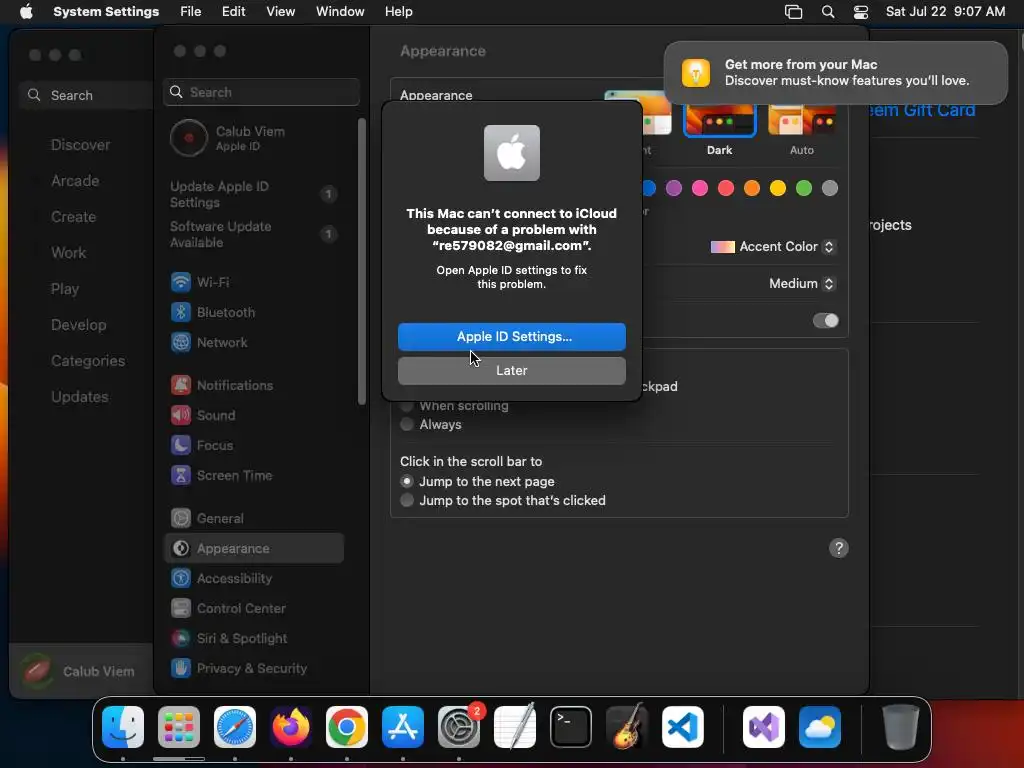Open the Help menu
The height and width of the screenshot is (768, 1024).
click(x=398, y=12)
